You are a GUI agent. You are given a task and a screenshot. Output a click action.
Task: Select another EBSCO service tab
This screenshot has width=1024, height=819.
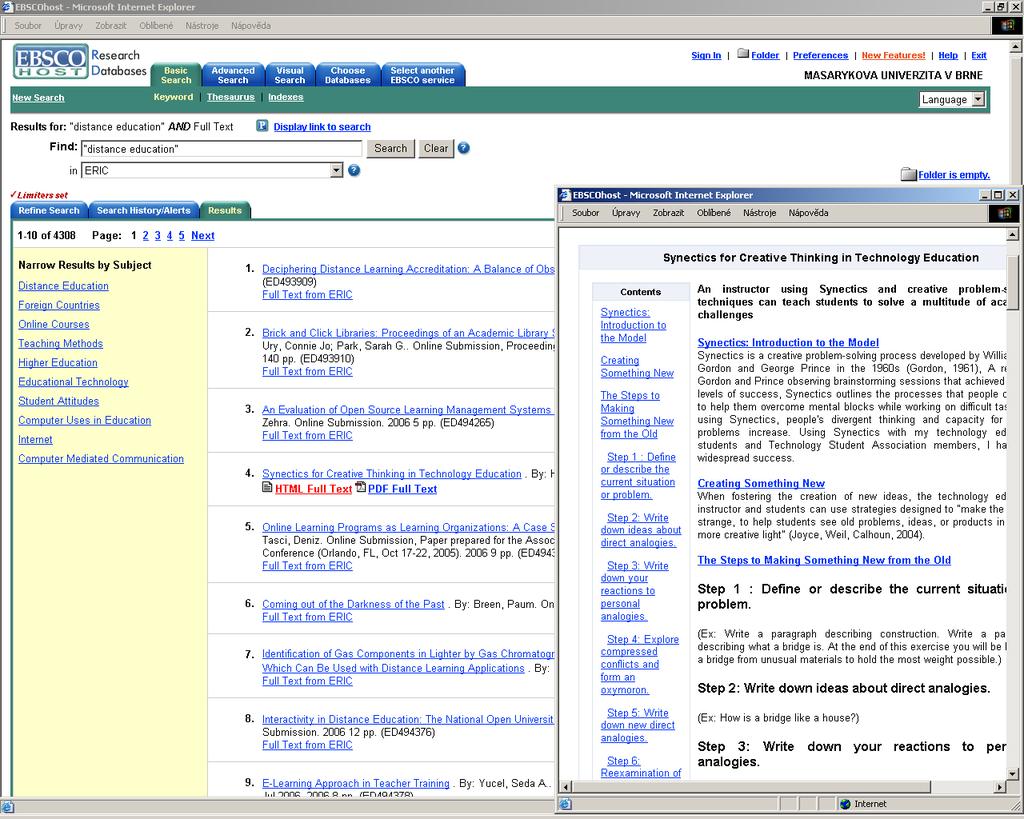pyautogui.click(x=423, y=75)
